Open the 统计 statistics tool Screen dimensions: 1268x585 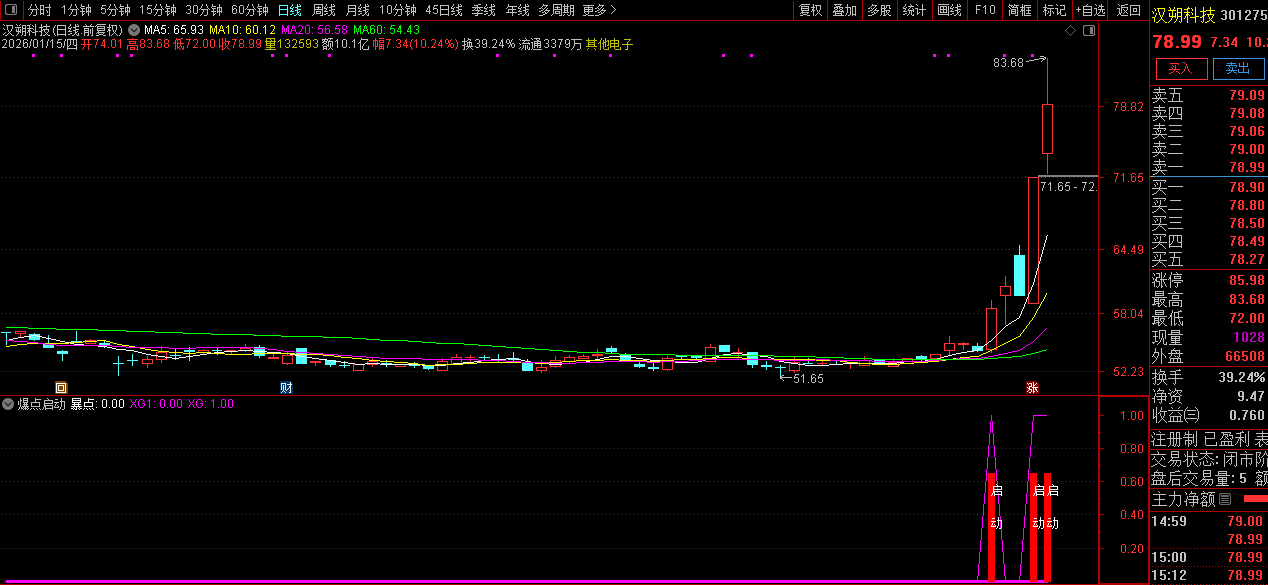[914, 10]
